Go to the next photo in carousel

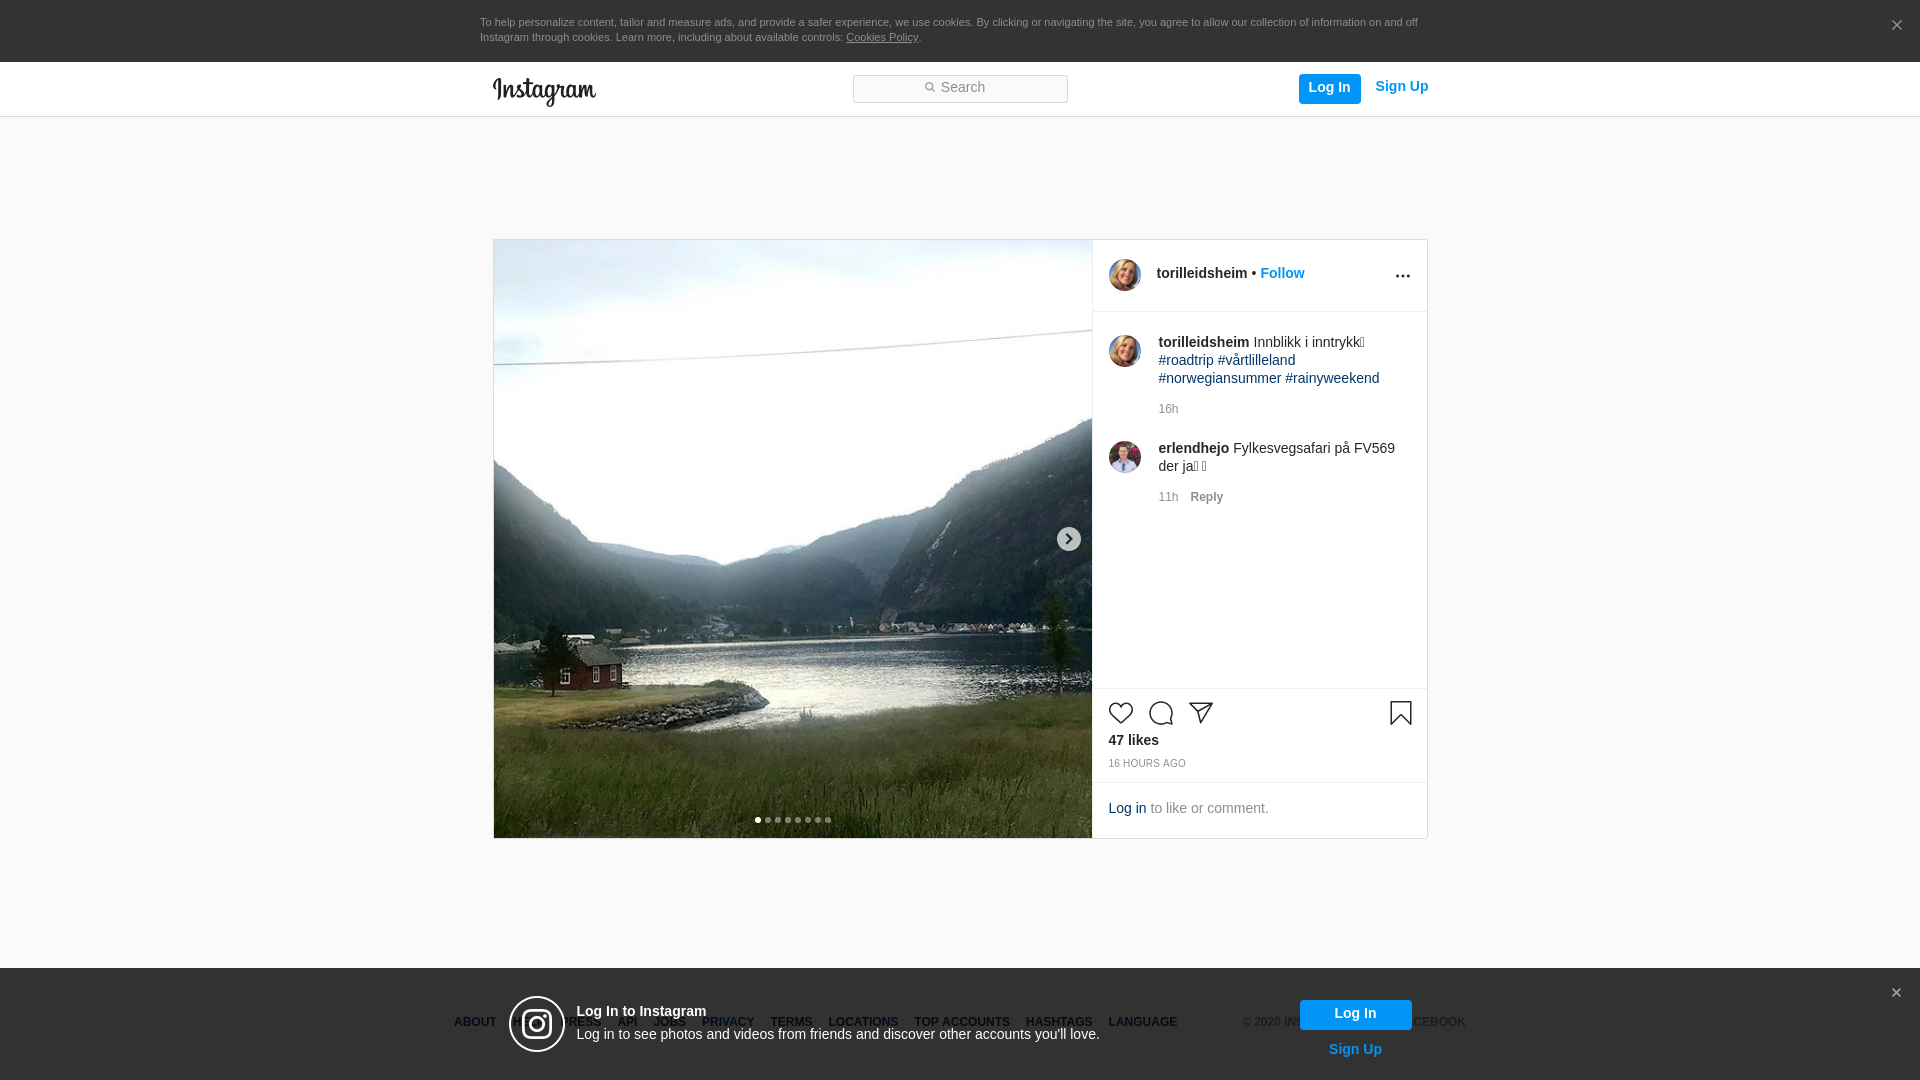1069,539
